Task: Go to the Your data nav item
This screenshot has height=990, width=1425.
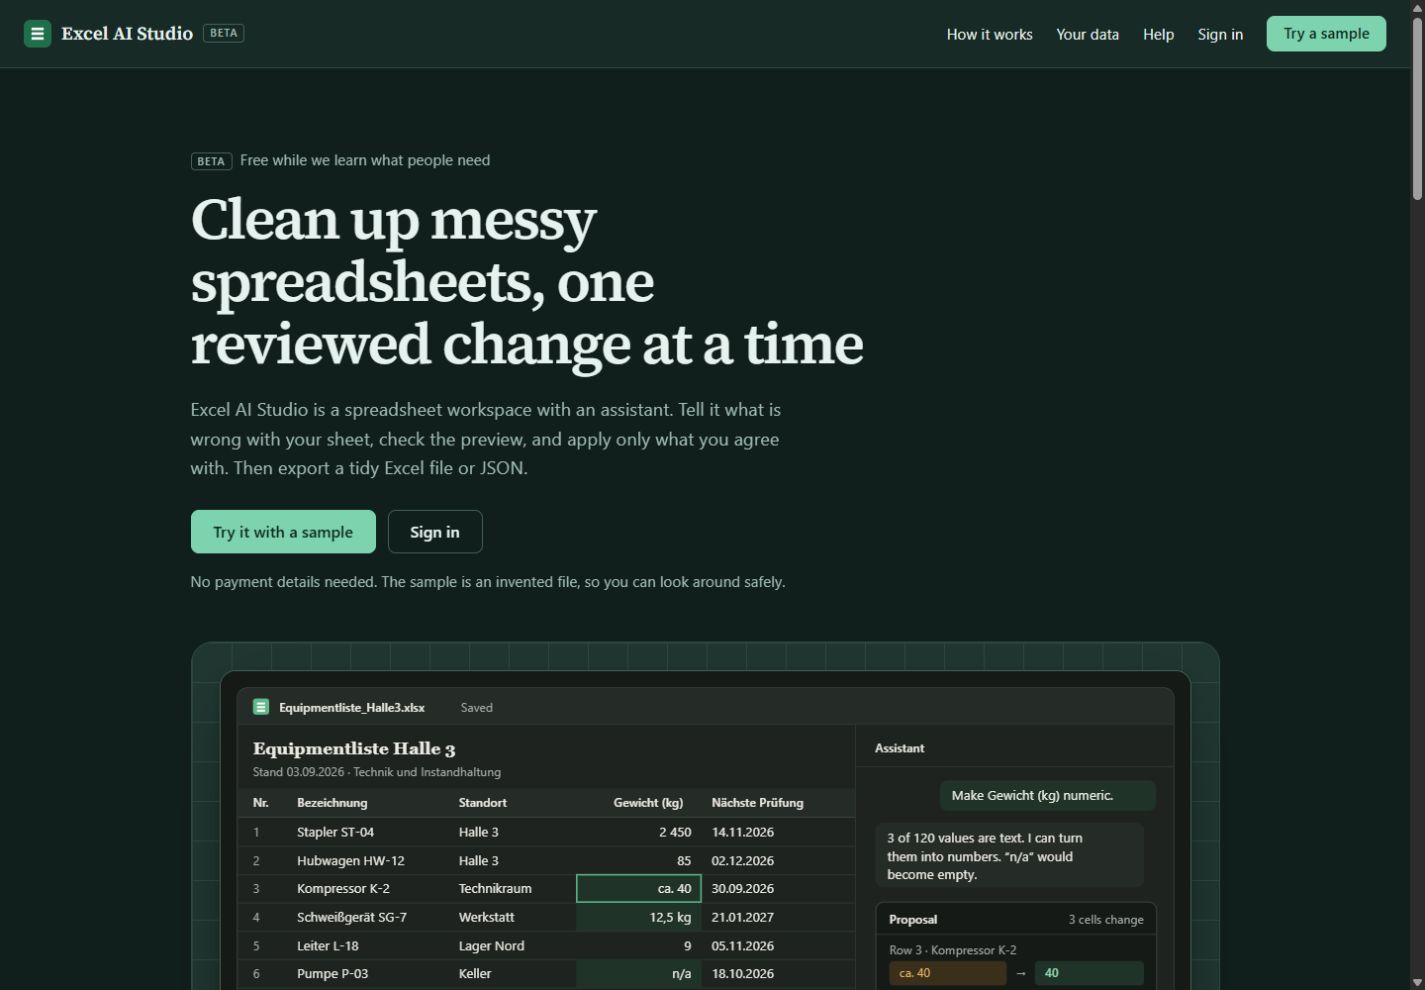Action: 1087,34
